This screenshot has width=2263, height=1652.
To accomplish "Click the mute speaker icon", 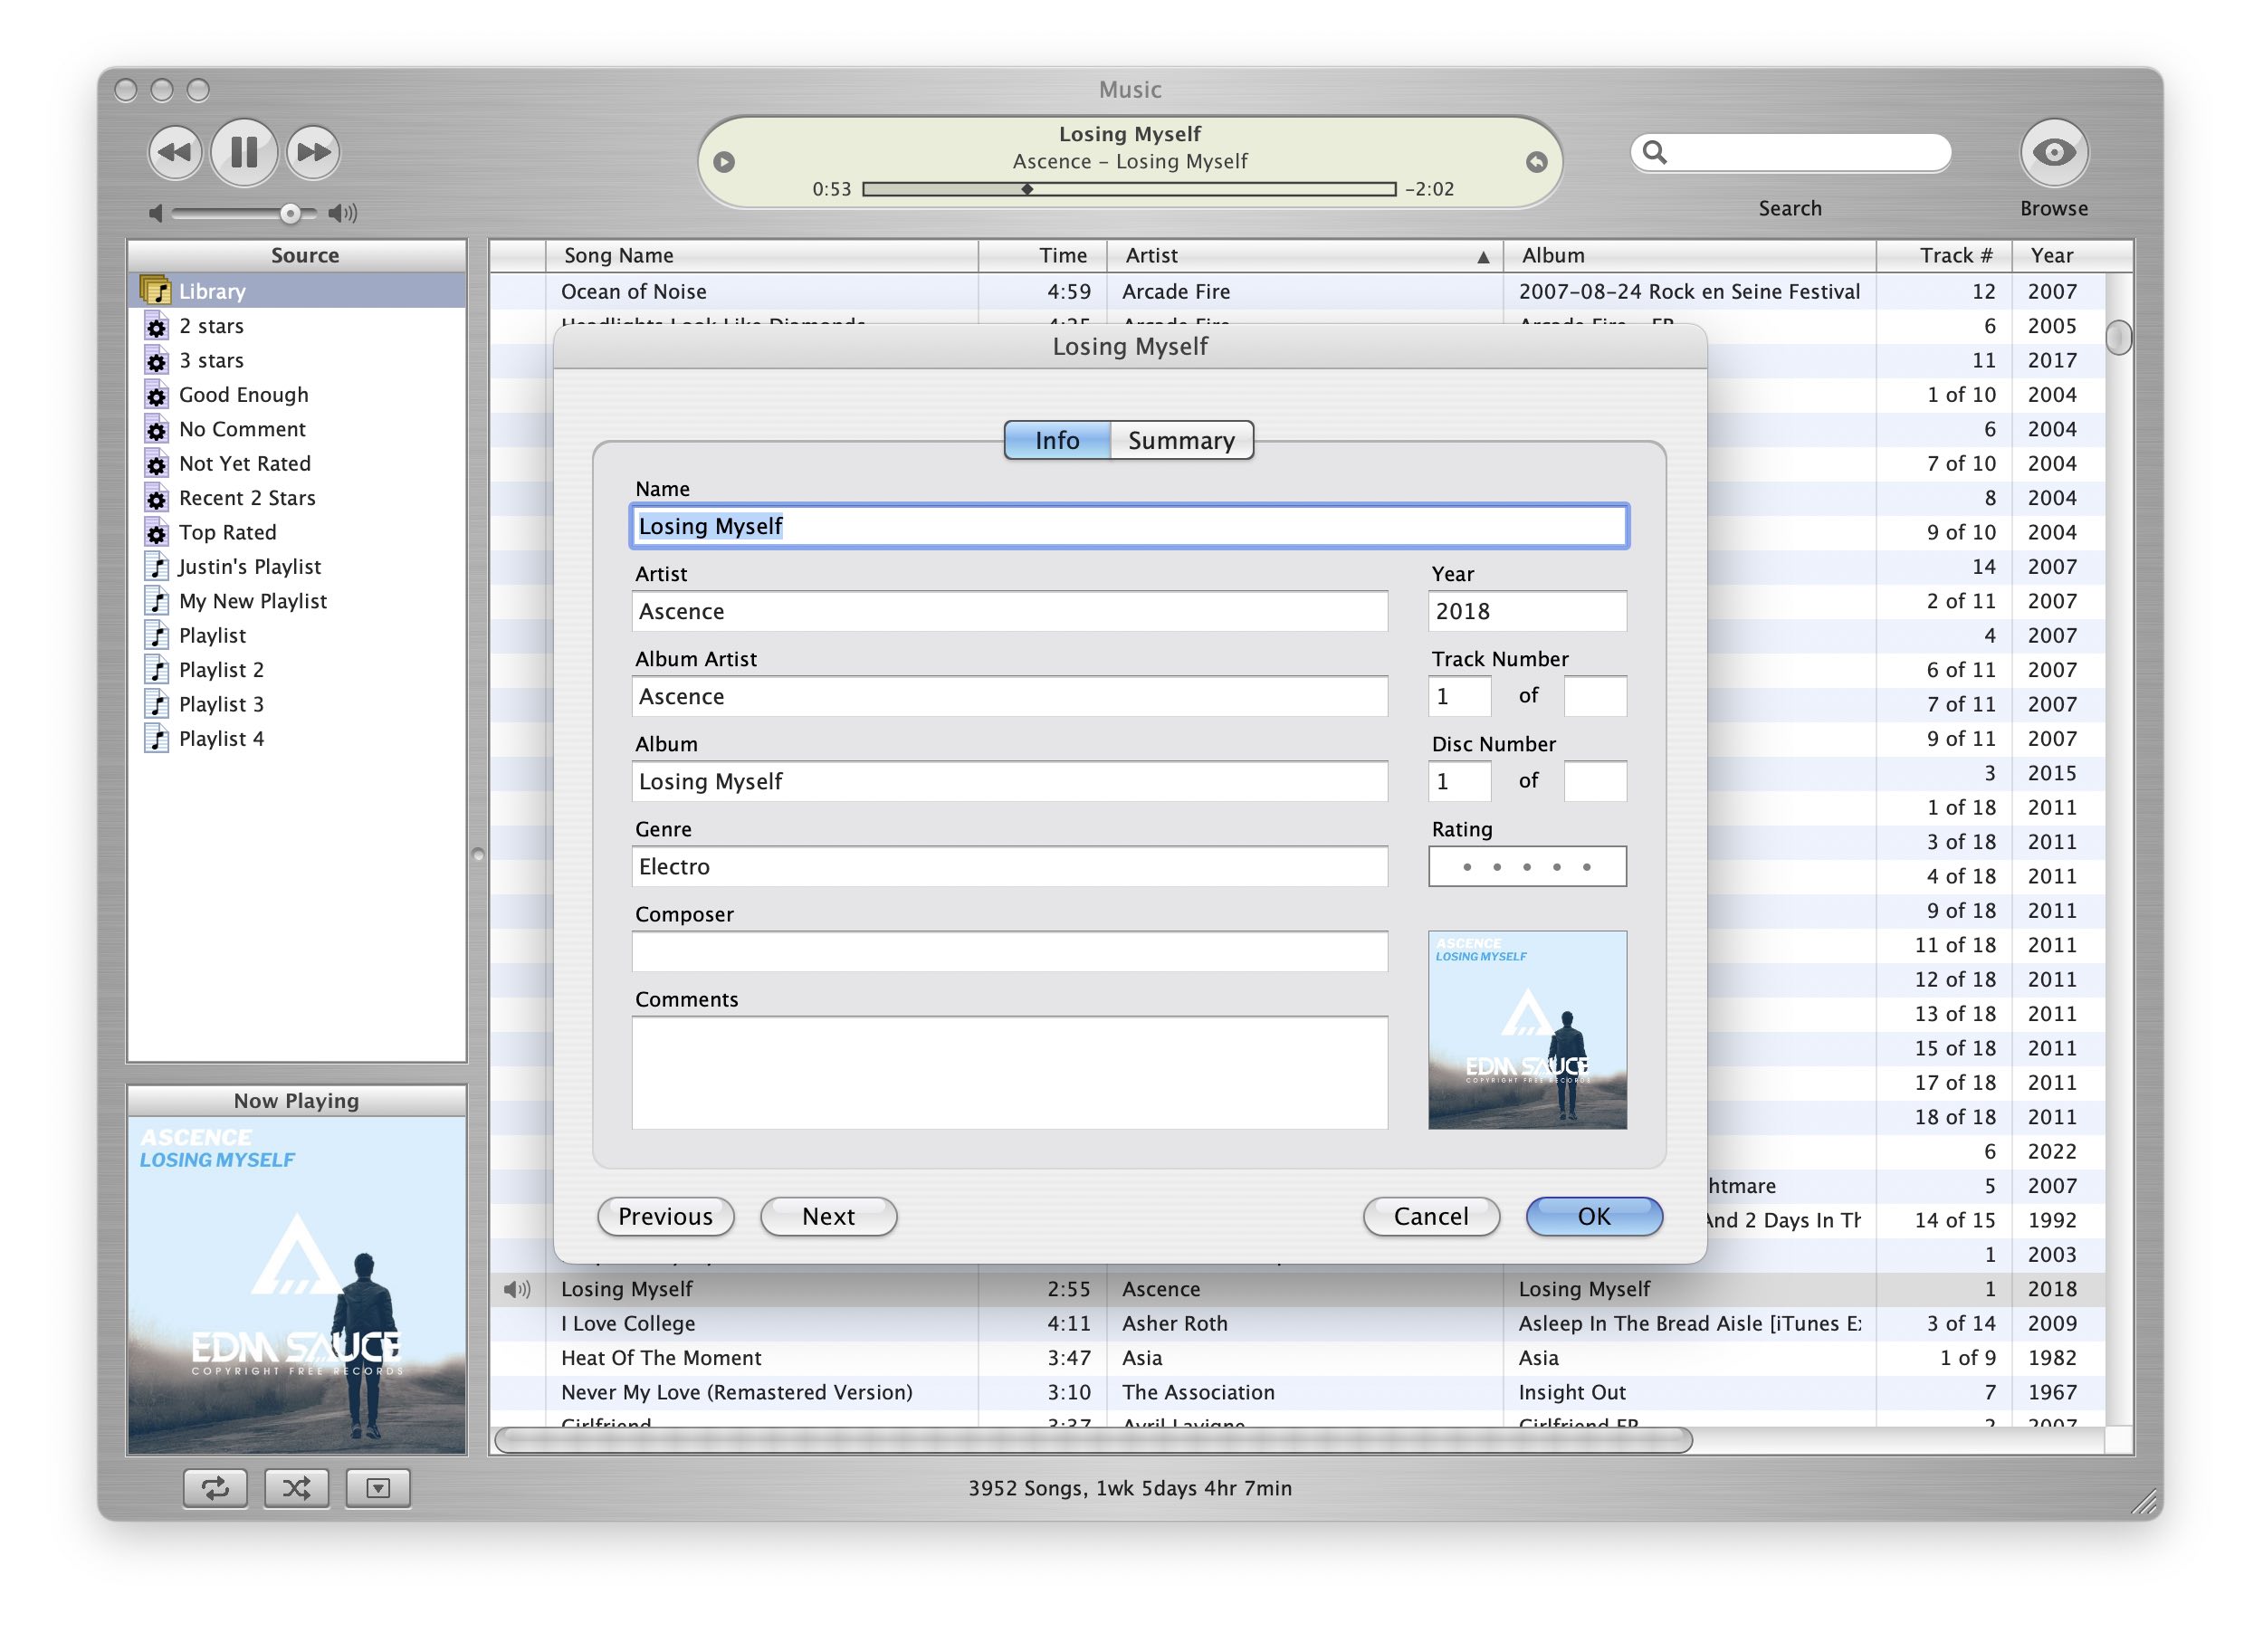I will (x=155, y=213).
